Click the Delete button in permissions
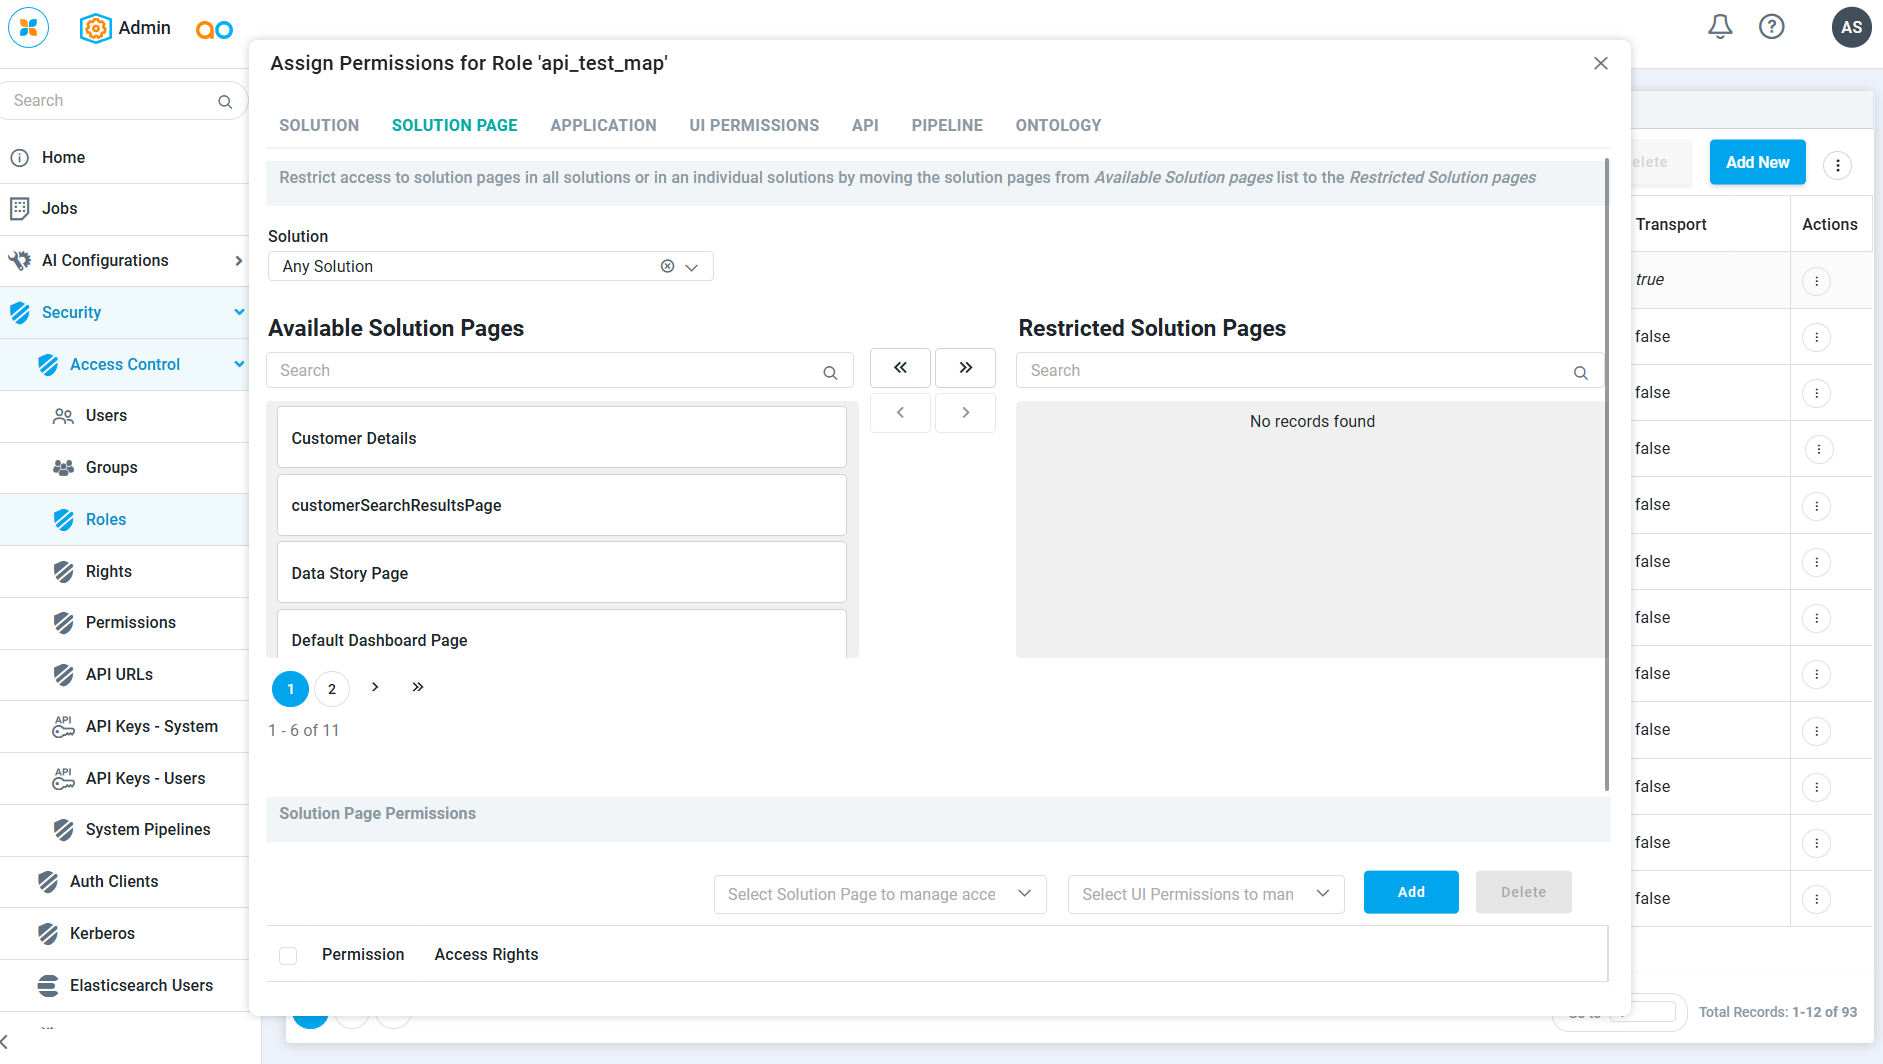The width and height of the screenshot is (1883, 1064). [x=1523, y=892]
